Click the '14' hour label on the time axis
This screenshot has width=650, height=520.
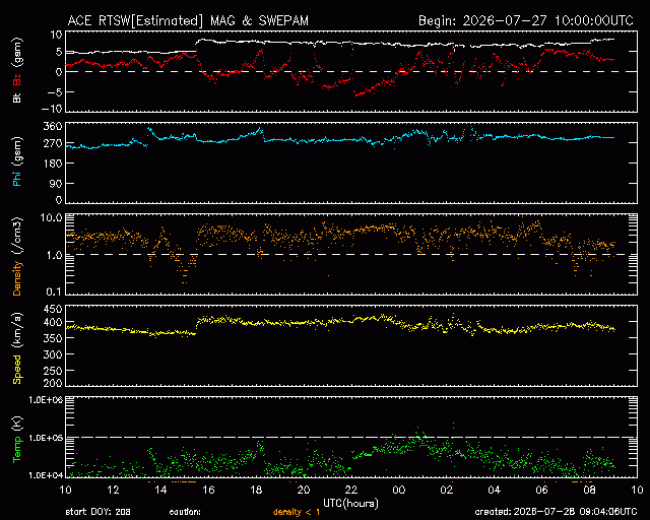pyautogui.click(x=161, y=490)
